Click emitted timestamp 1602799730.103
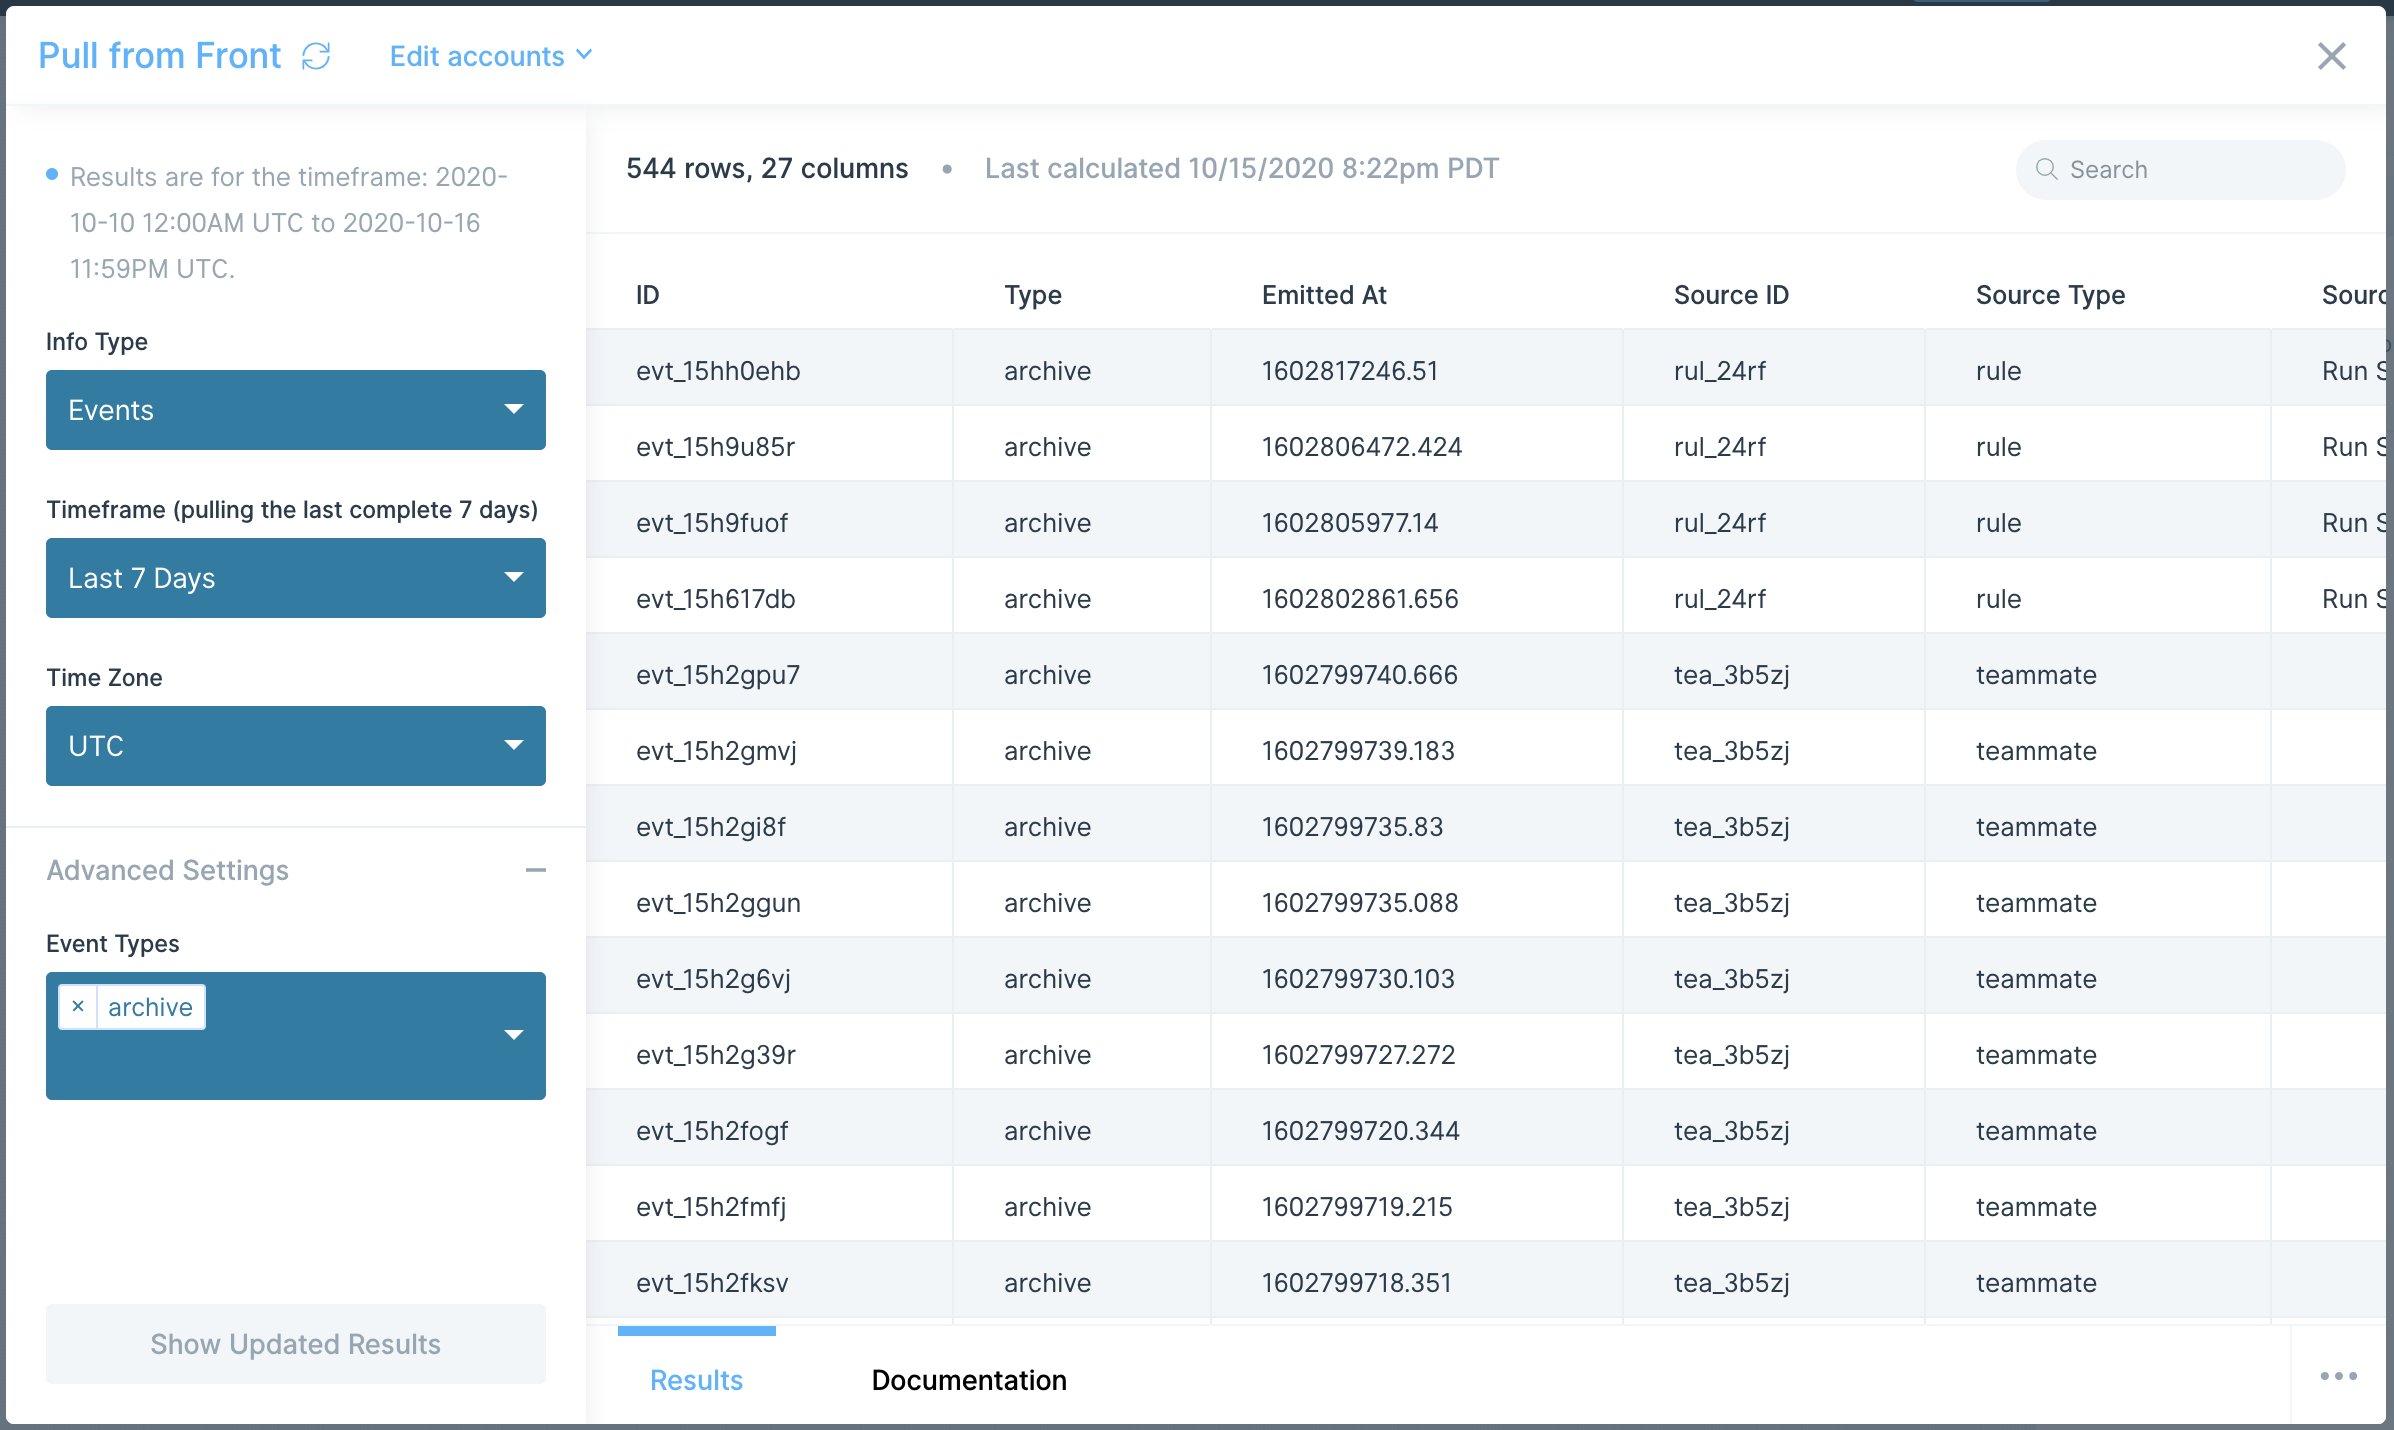This screenshot has width=2394, height=1430. coord(1358,979)
